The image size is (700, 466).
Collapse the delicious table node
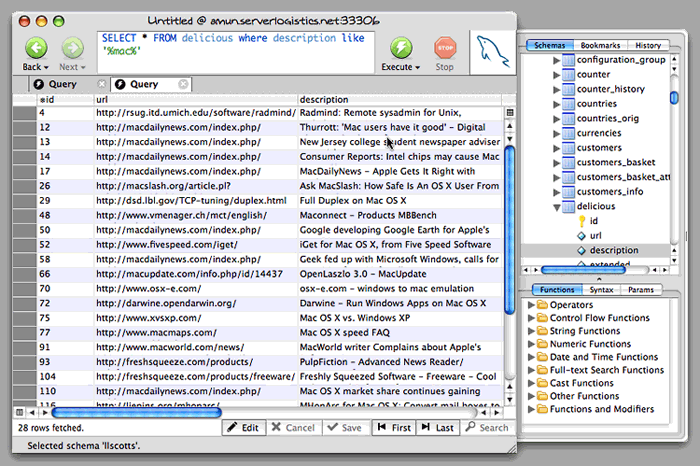(556, 207)
